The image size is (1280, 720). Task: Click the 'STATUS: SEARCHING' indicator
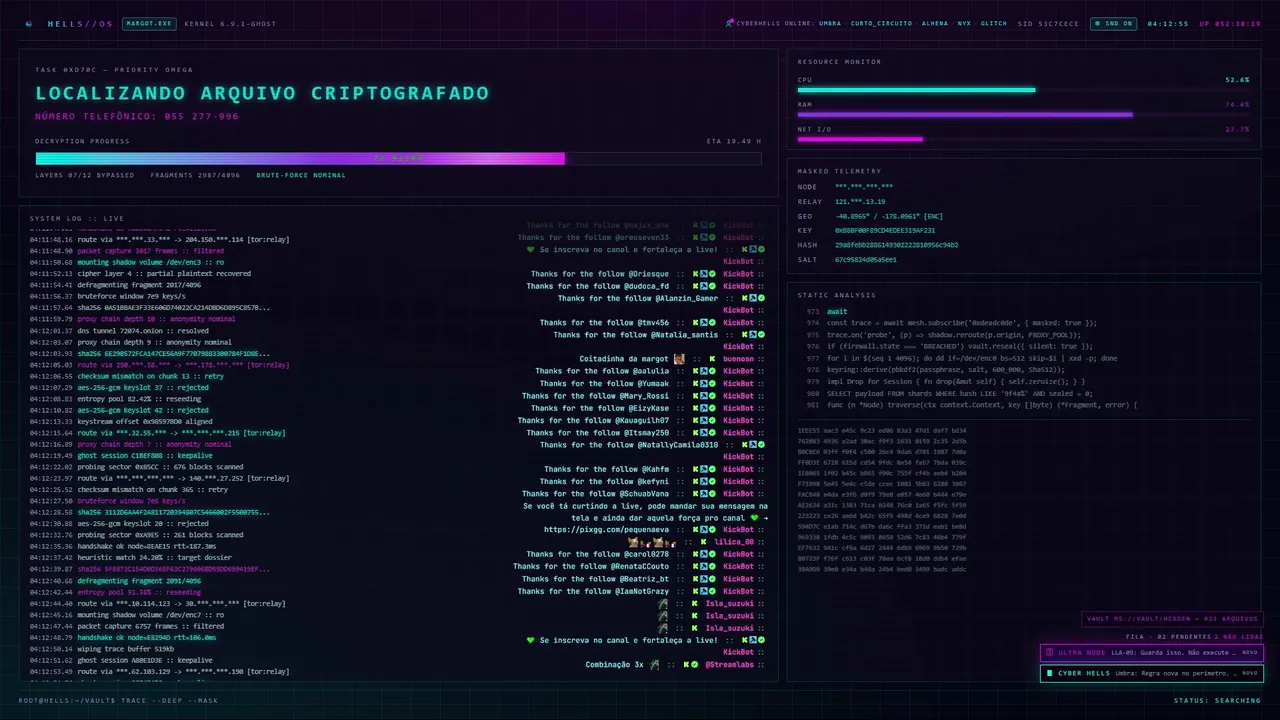coord(1217,700)
